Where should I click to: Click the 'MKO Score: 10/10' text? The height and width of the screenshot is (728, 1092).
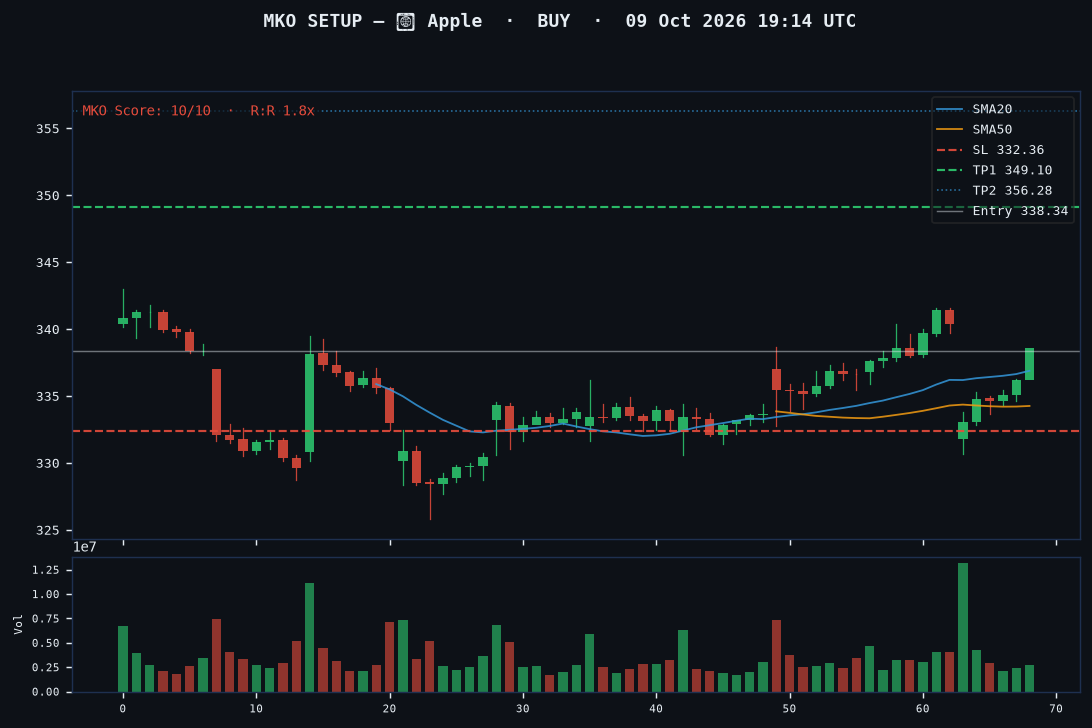(146, 111)
